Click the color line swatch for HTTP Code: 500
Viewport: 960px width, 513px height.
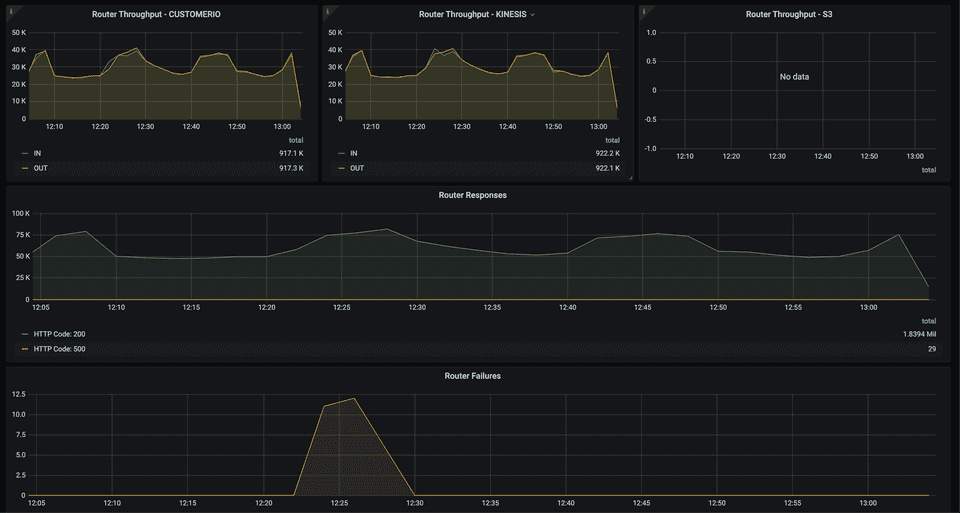25,349
